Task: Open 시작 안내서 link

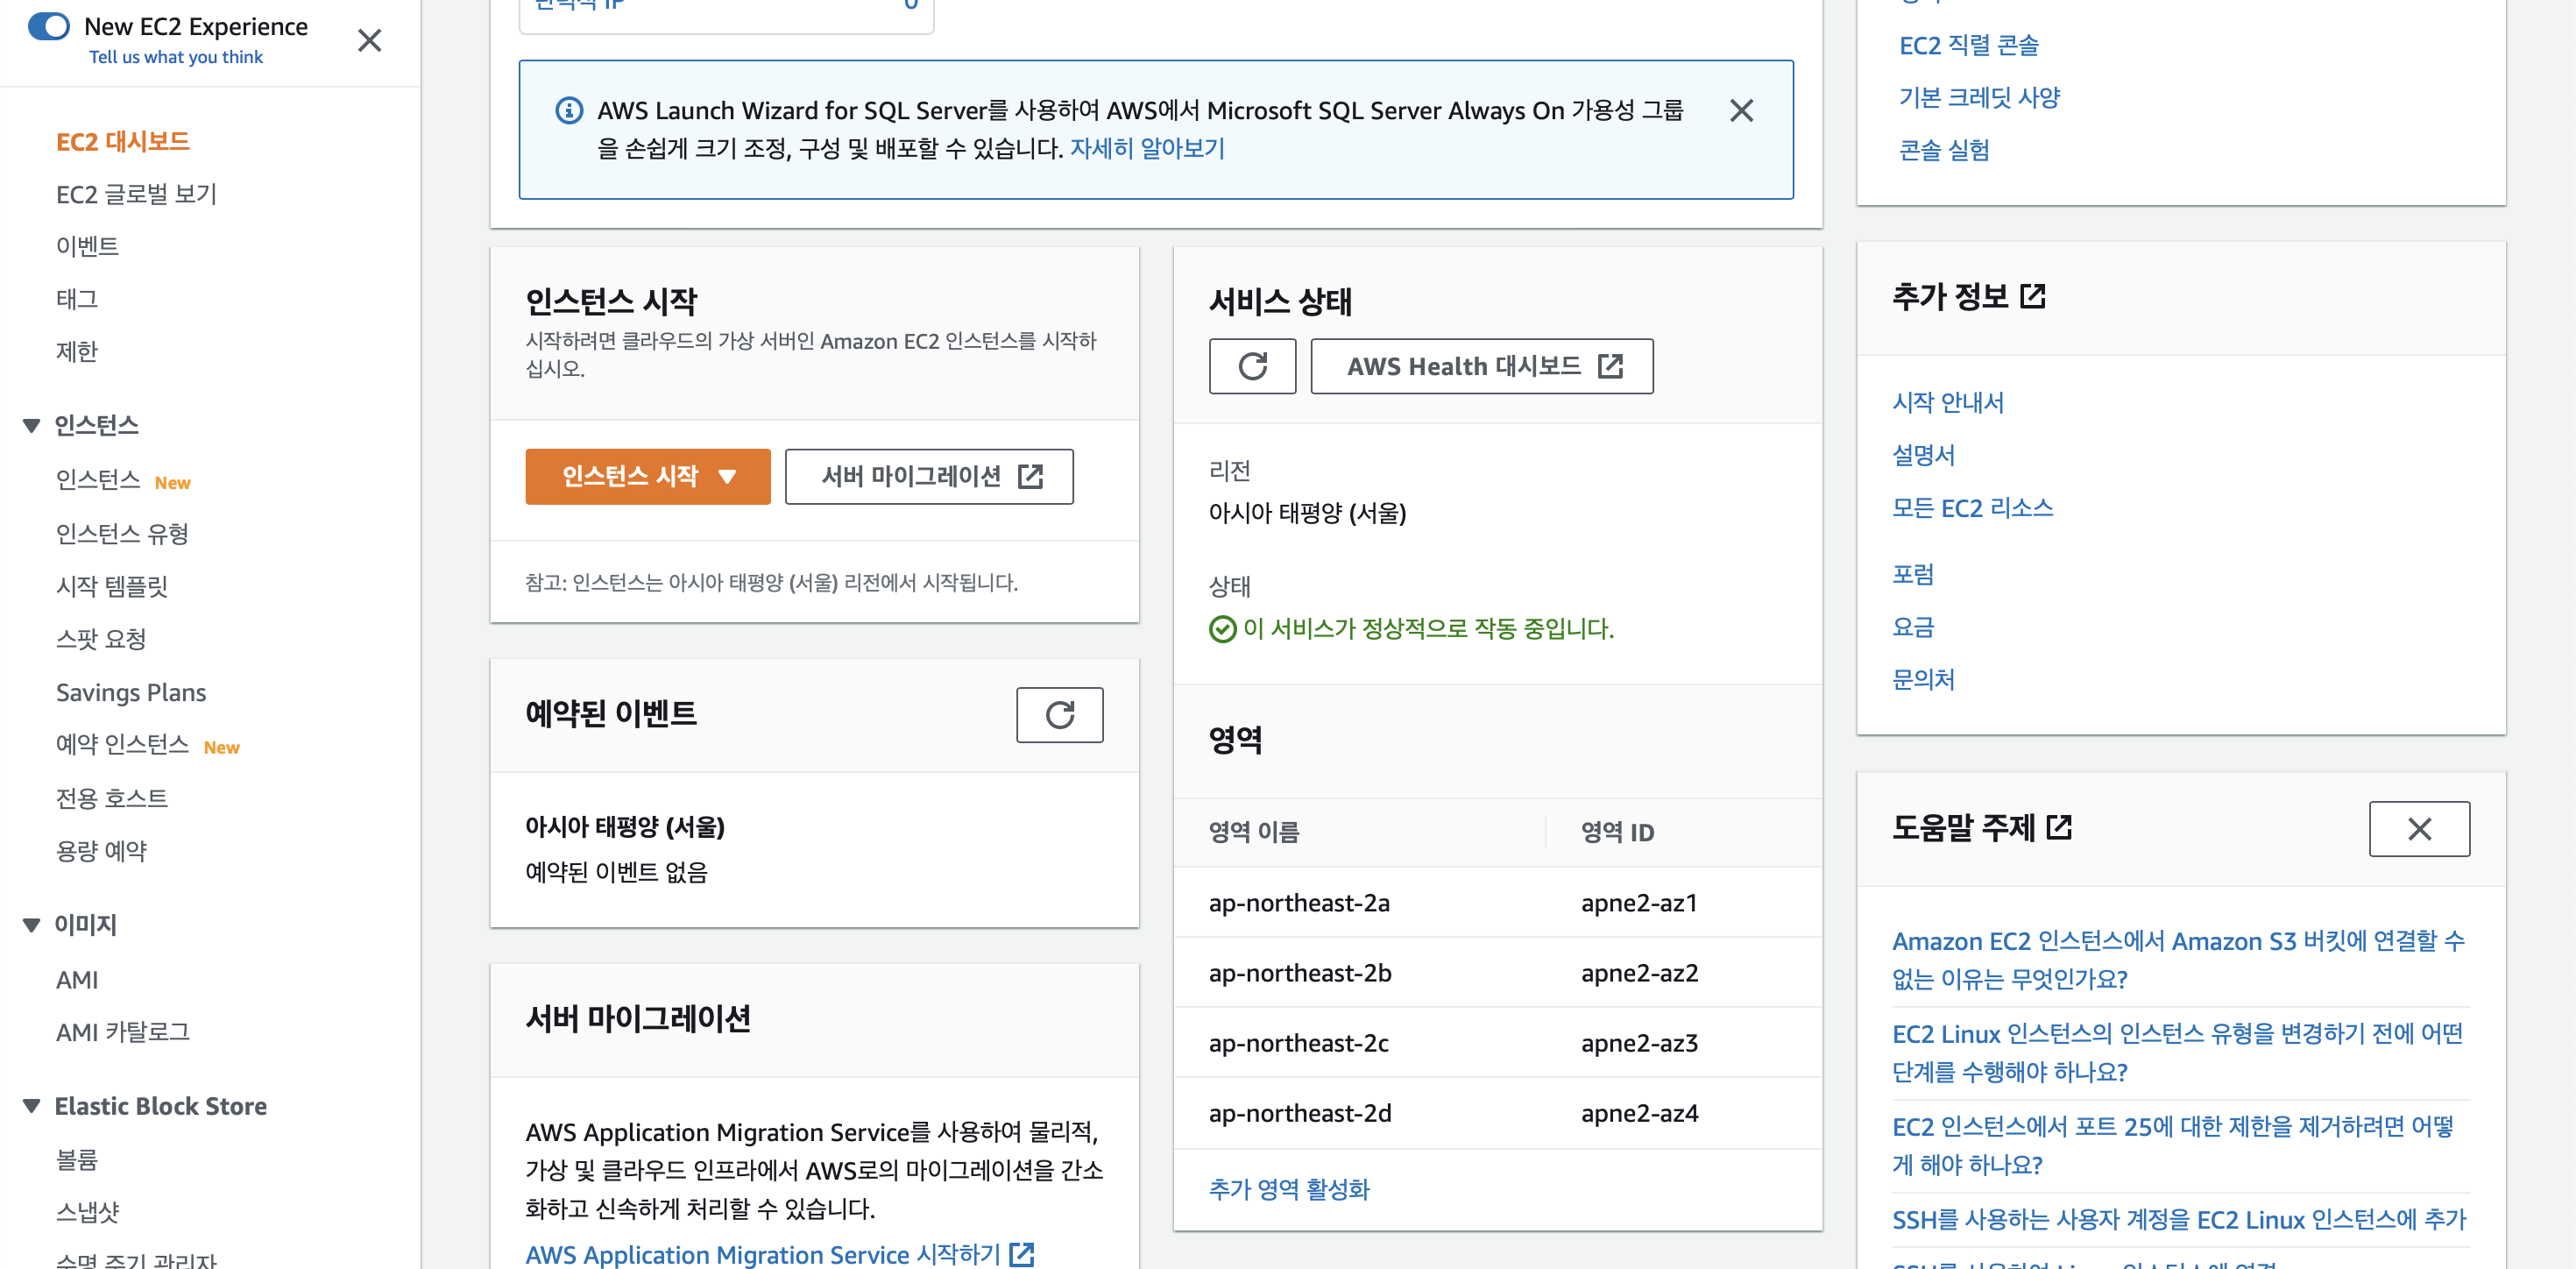Action: pyautogui.click(x=1948, y=402)
